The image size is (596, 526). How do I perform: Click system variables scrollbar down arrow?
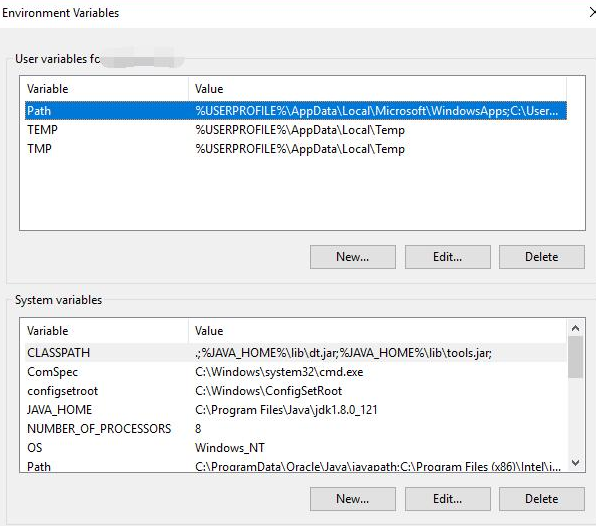576,463
